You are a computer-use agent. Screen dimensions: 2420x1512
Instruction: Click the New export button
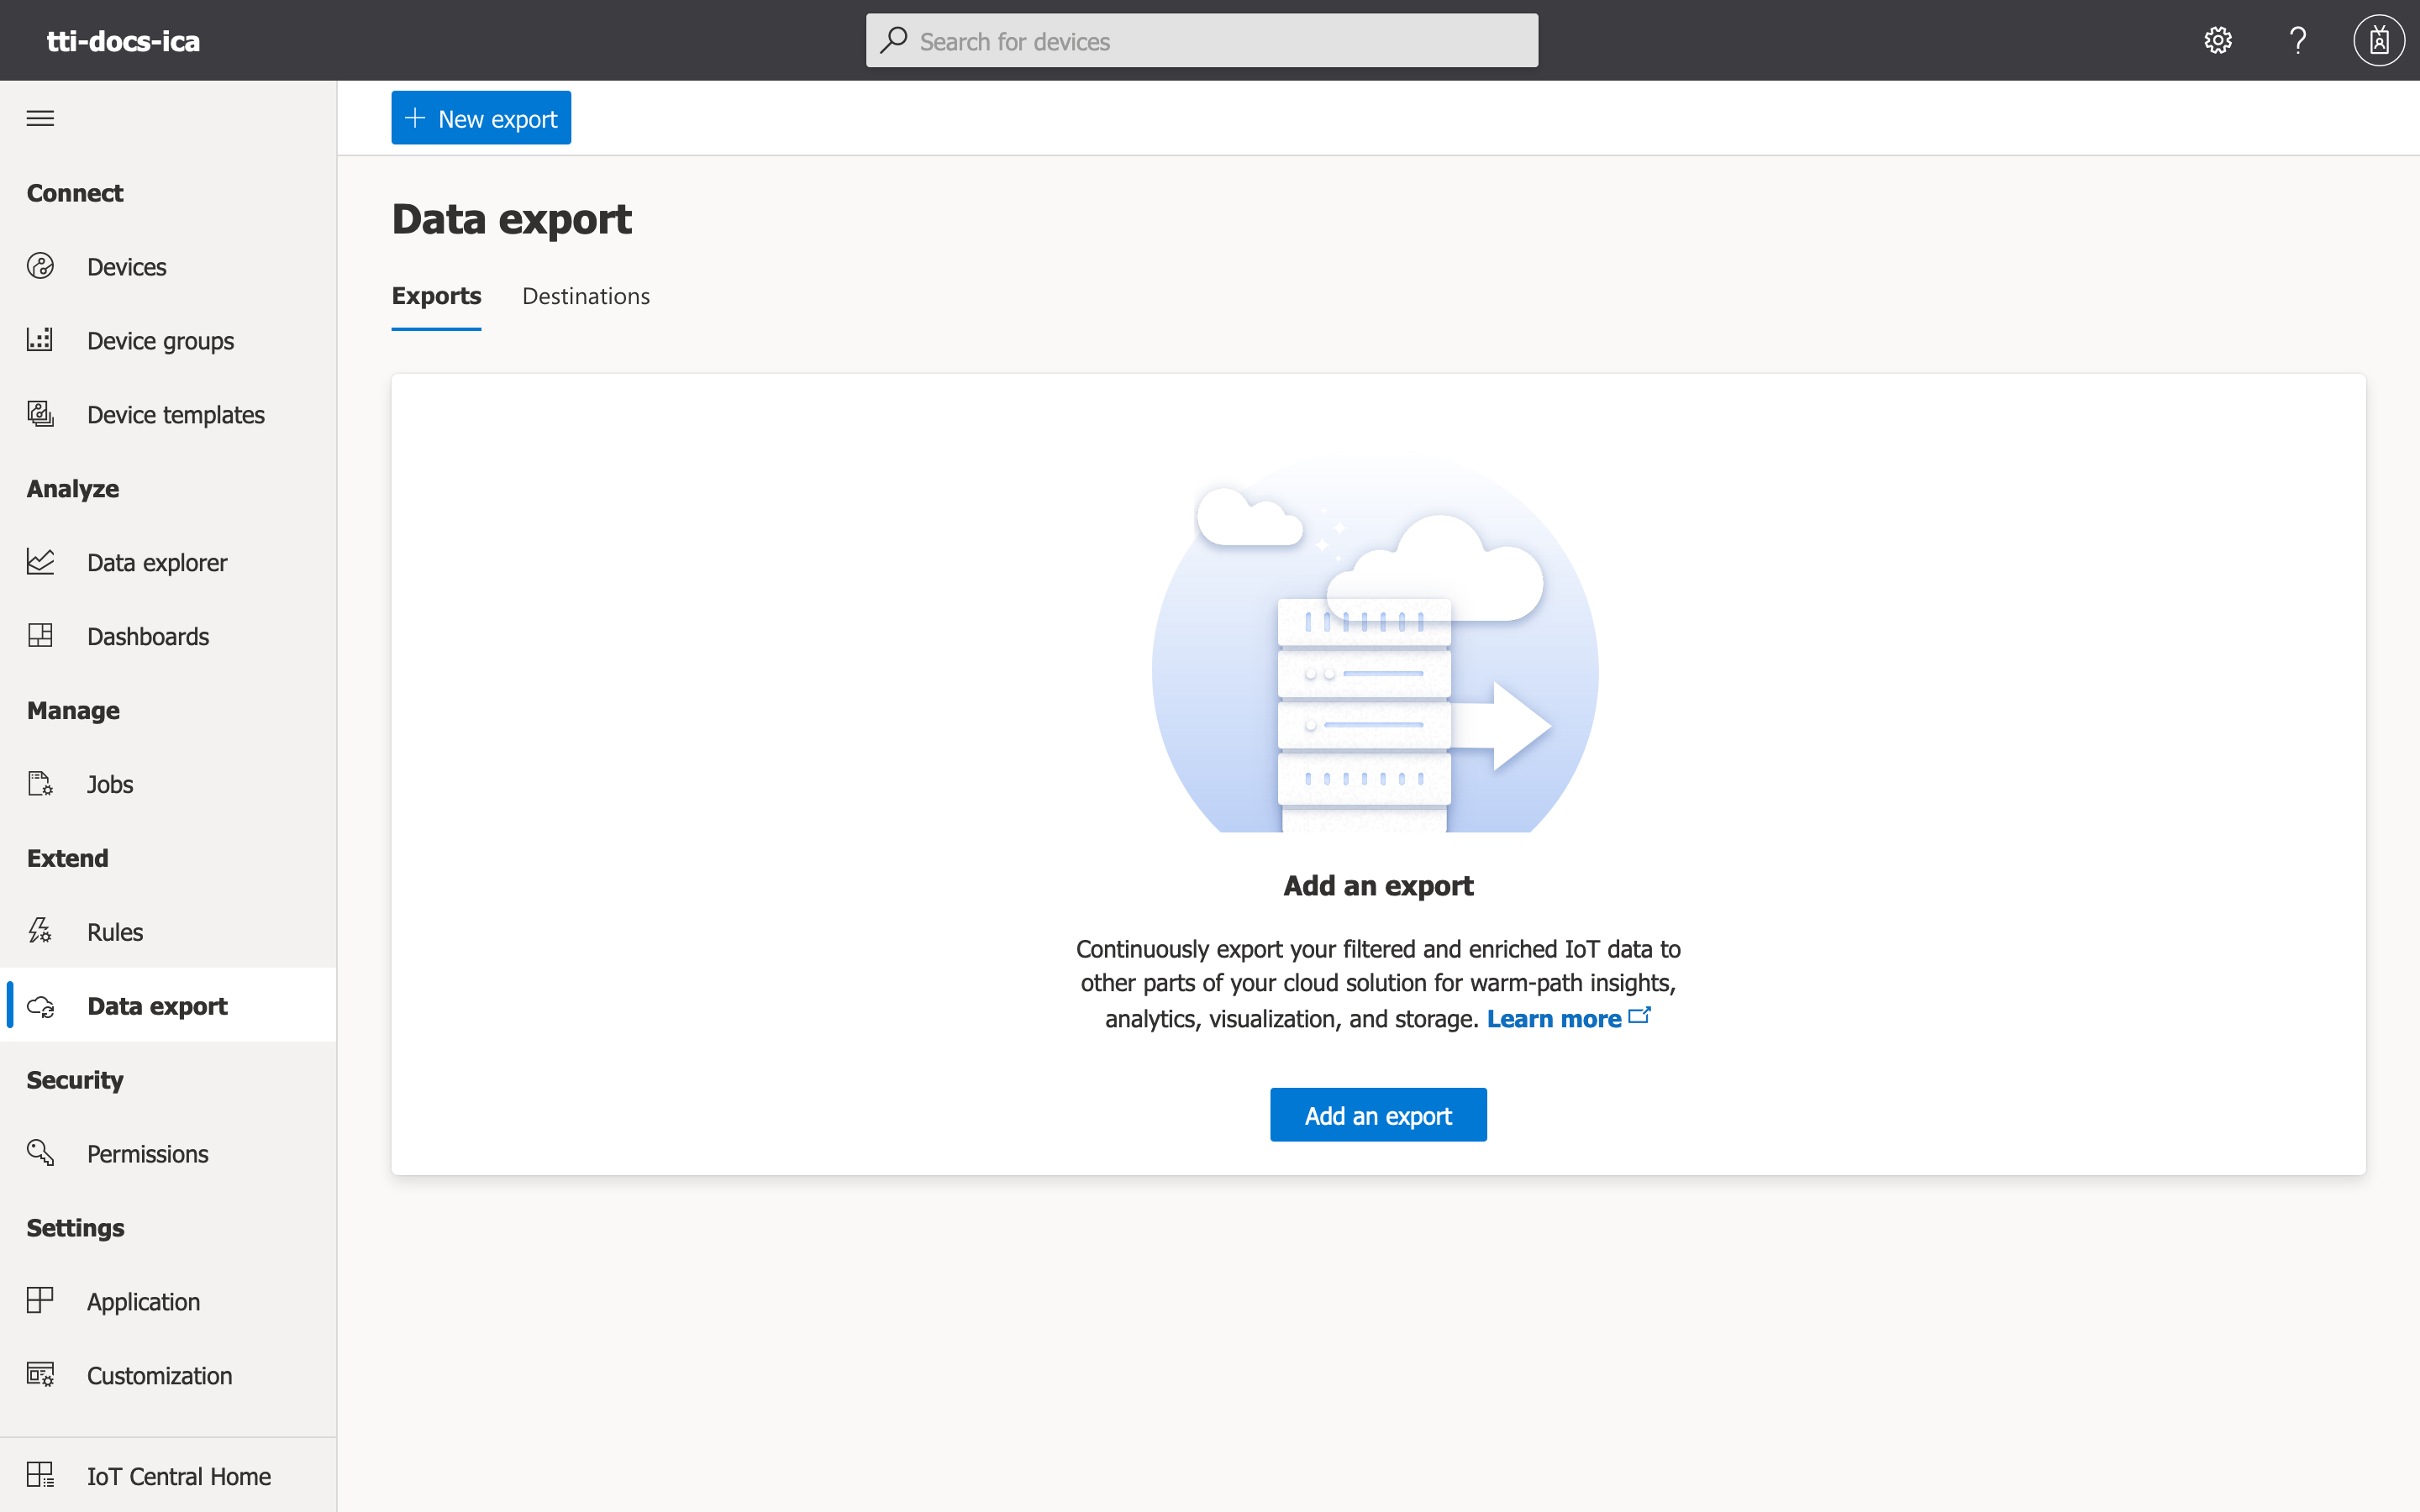tap(481, 117)
